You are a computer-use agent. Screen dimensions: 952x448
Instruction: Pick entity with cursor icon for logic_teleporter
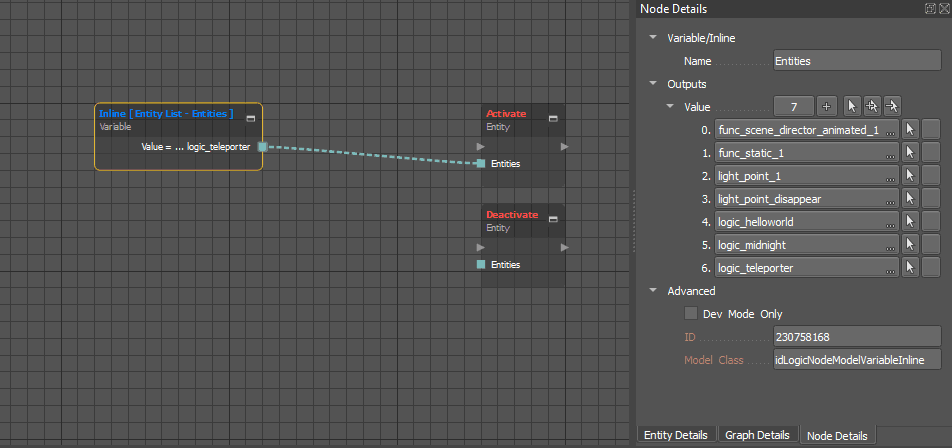tap(910, 268)
